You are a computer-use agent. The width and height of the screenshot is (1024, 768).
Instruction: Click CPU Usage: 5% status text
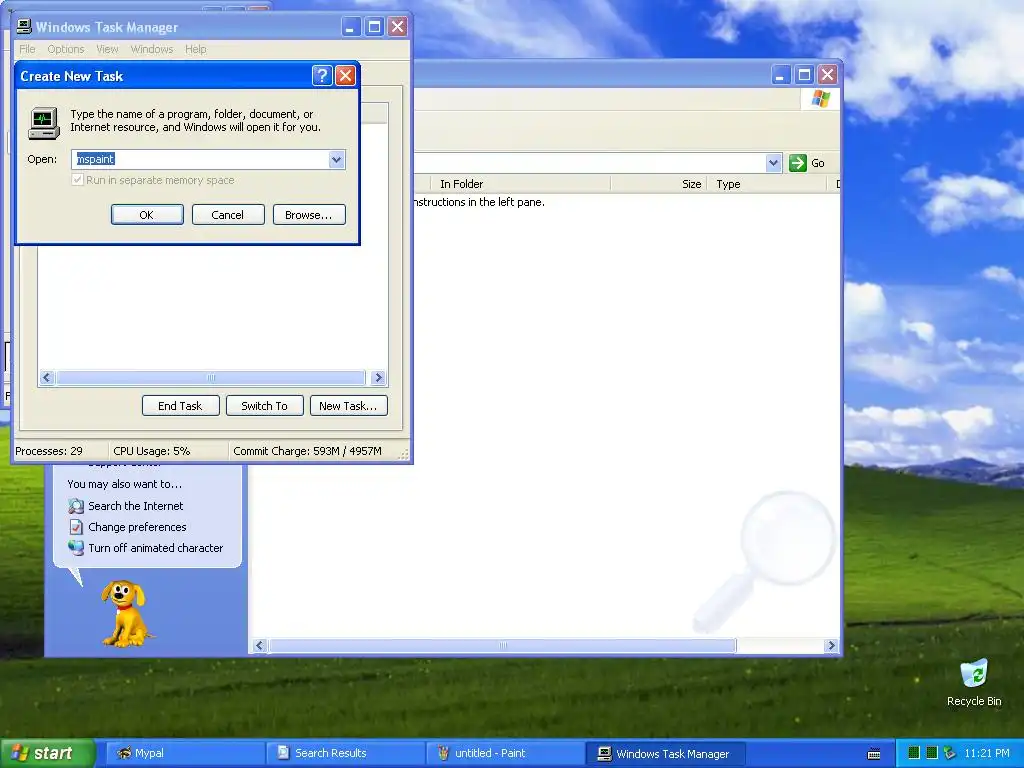tap(152, 451)
